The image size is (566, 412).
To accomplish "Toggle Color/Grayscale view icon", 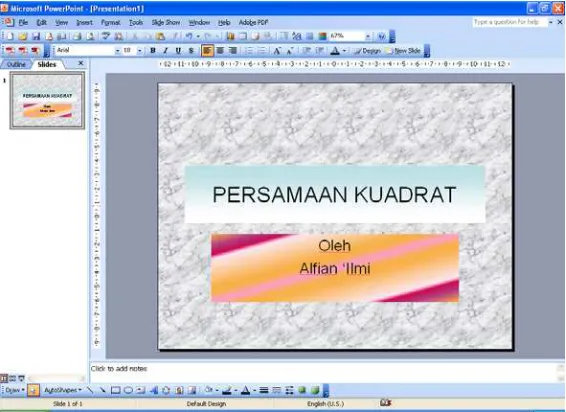I will [322, 36].
